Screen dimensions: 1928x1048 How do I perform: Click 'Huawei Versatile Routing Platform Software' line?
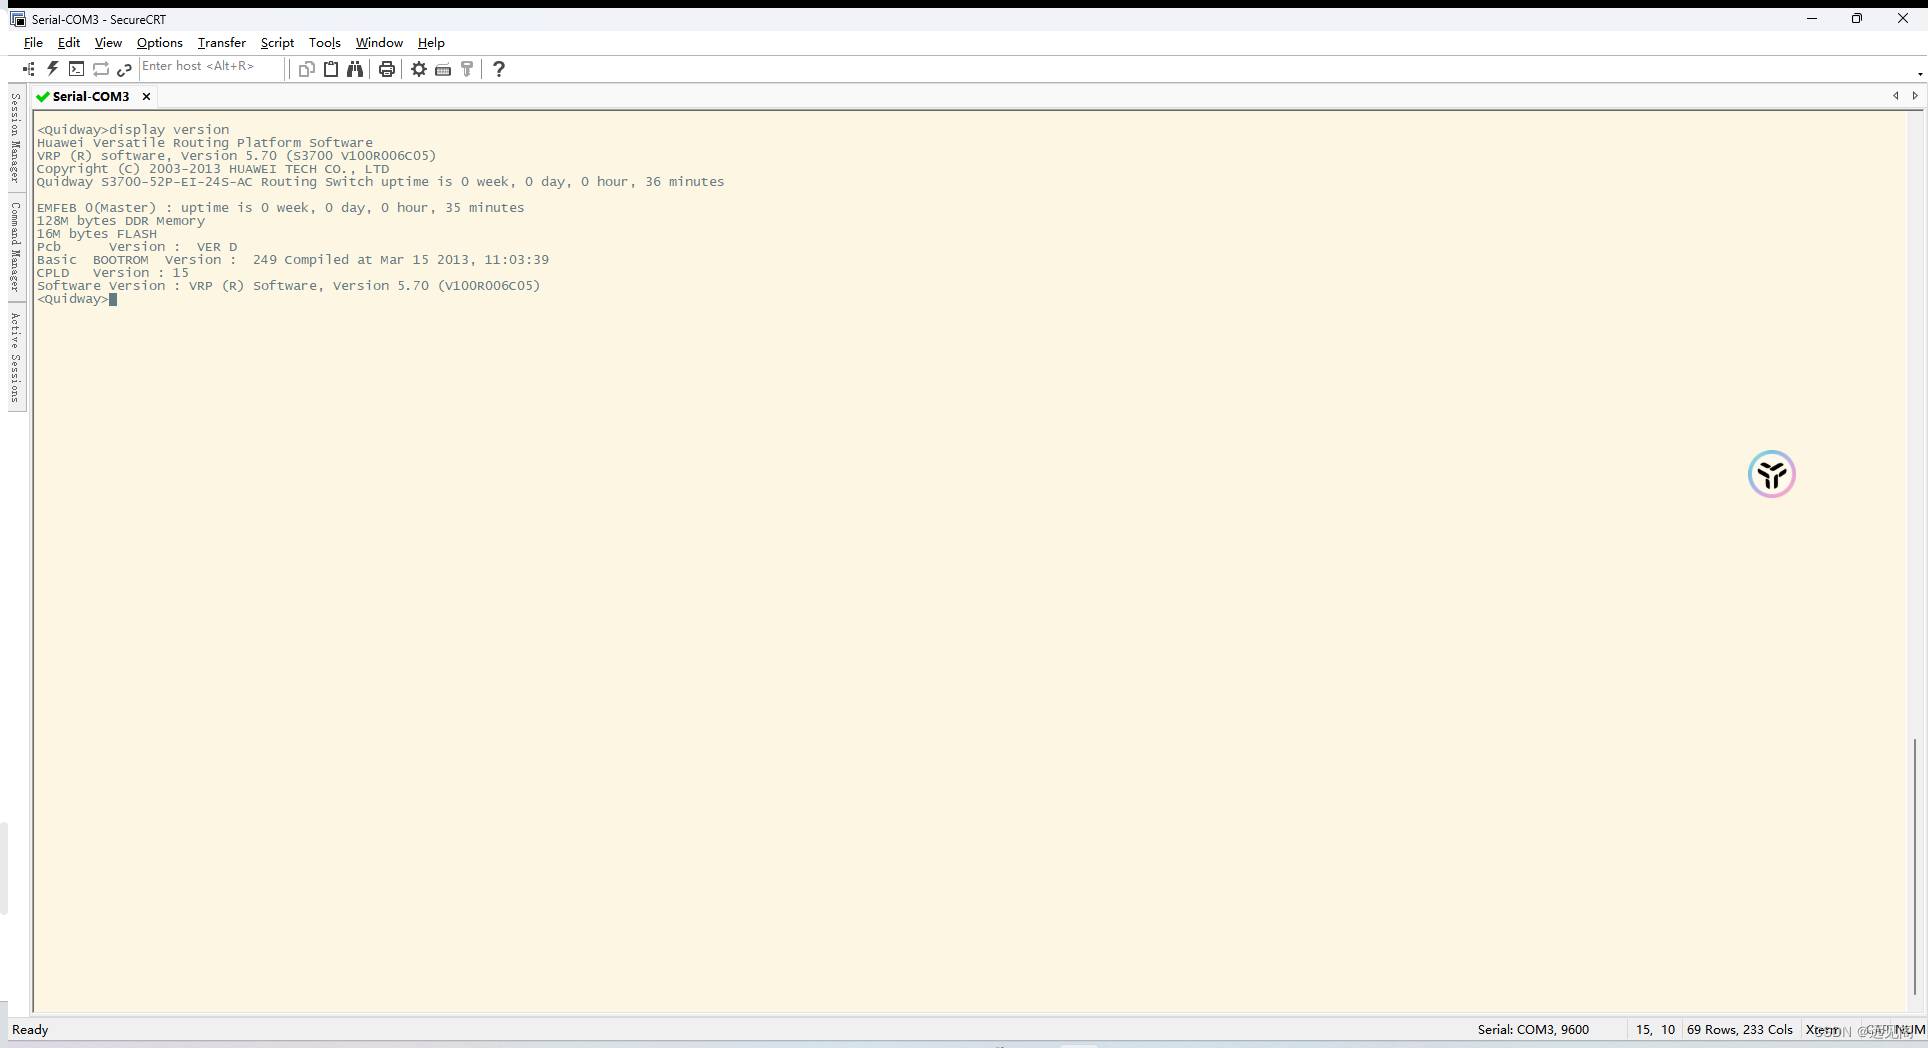[205, 143]
